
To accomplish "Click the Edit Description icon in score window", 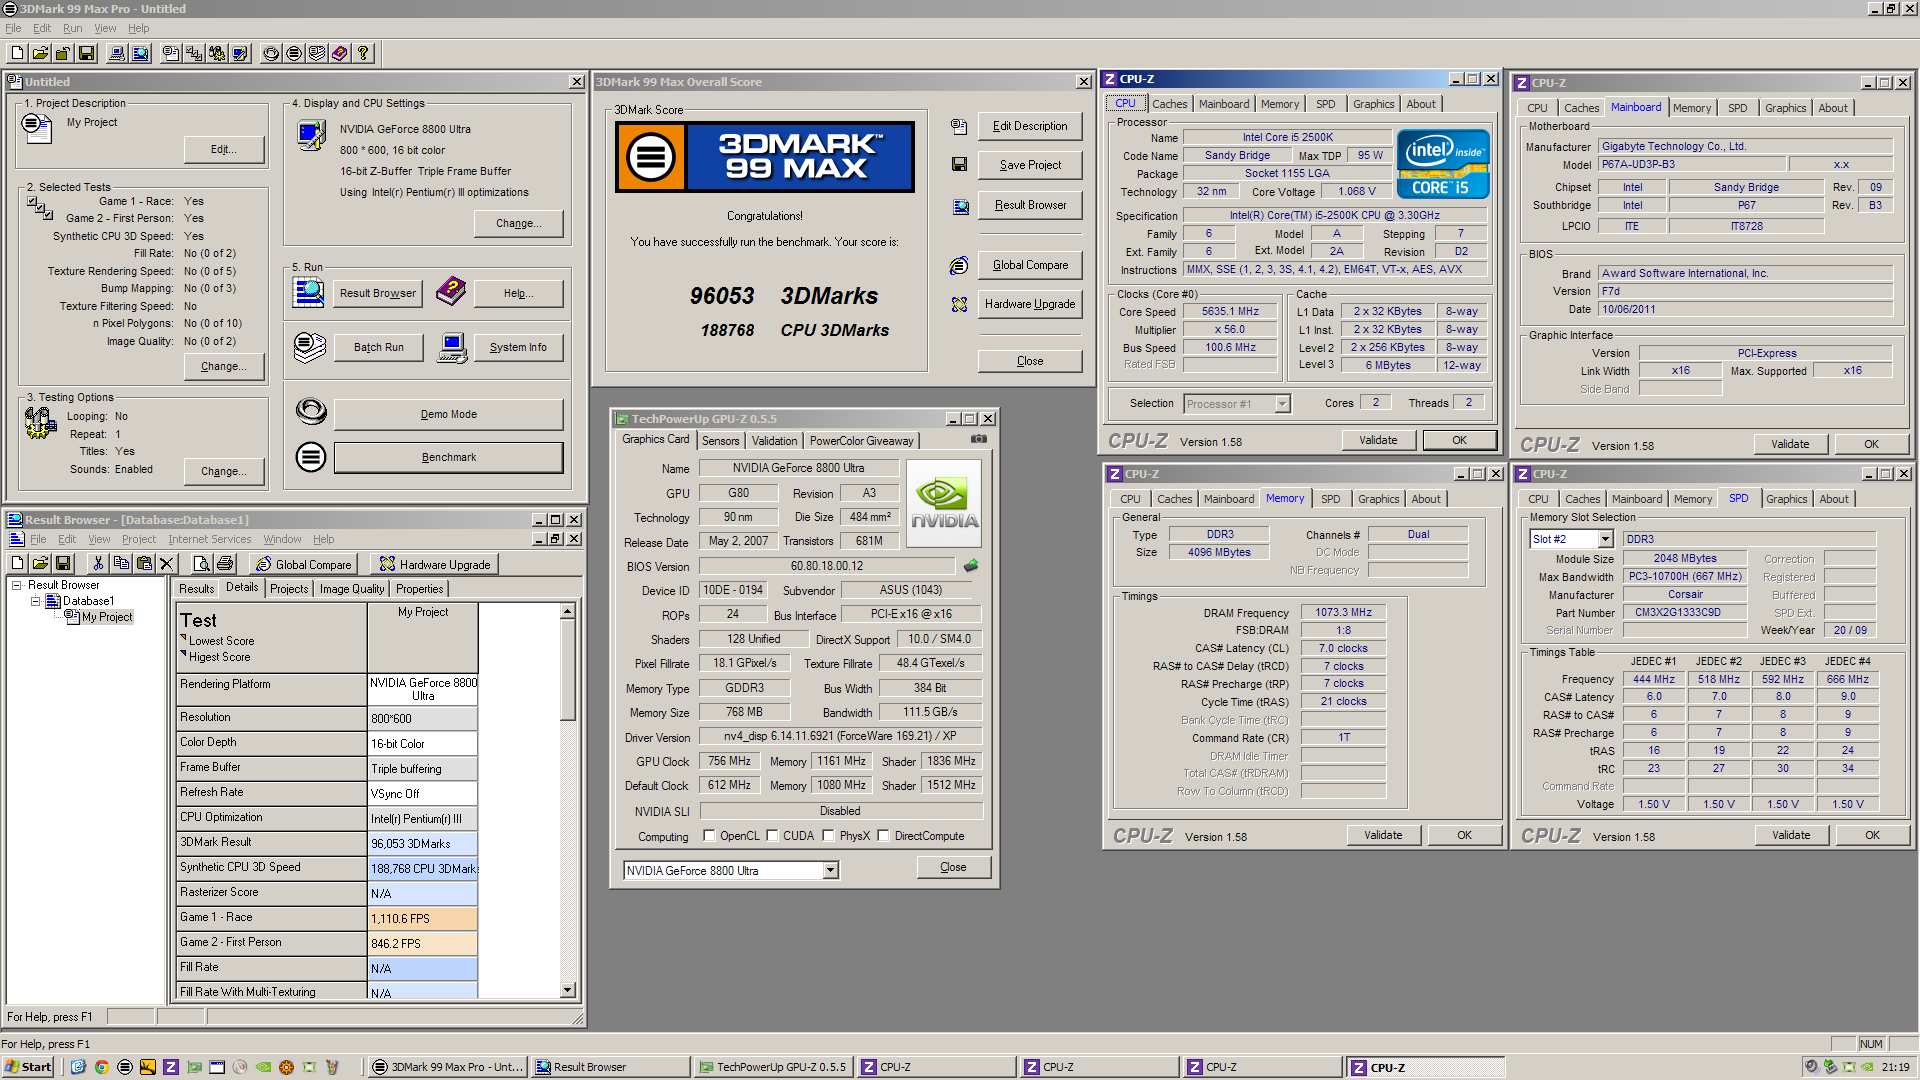I will [x=959, y=127].
